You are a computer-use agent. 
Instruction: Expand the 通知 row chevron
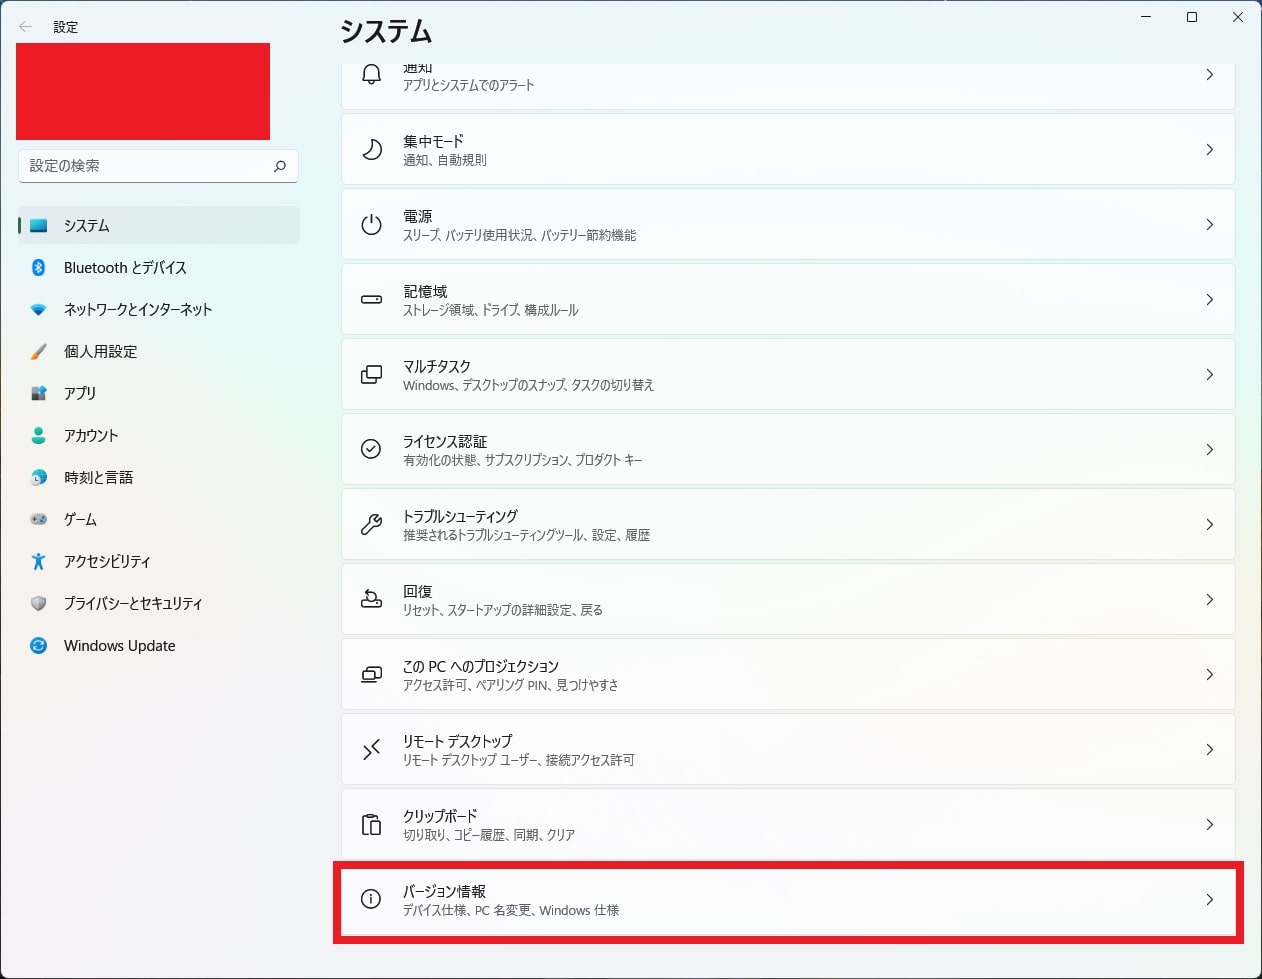[1209, 75]
